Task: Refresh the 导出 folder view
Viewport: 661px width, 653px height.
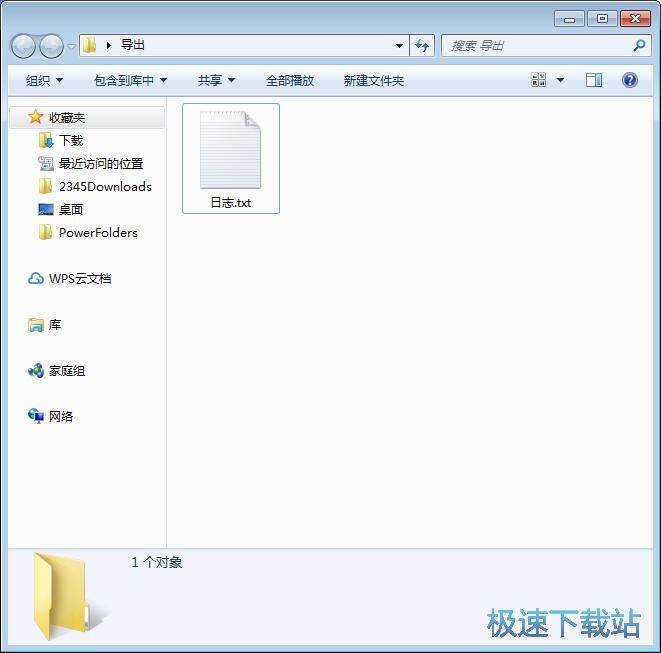Action: (x=422, y=46)
